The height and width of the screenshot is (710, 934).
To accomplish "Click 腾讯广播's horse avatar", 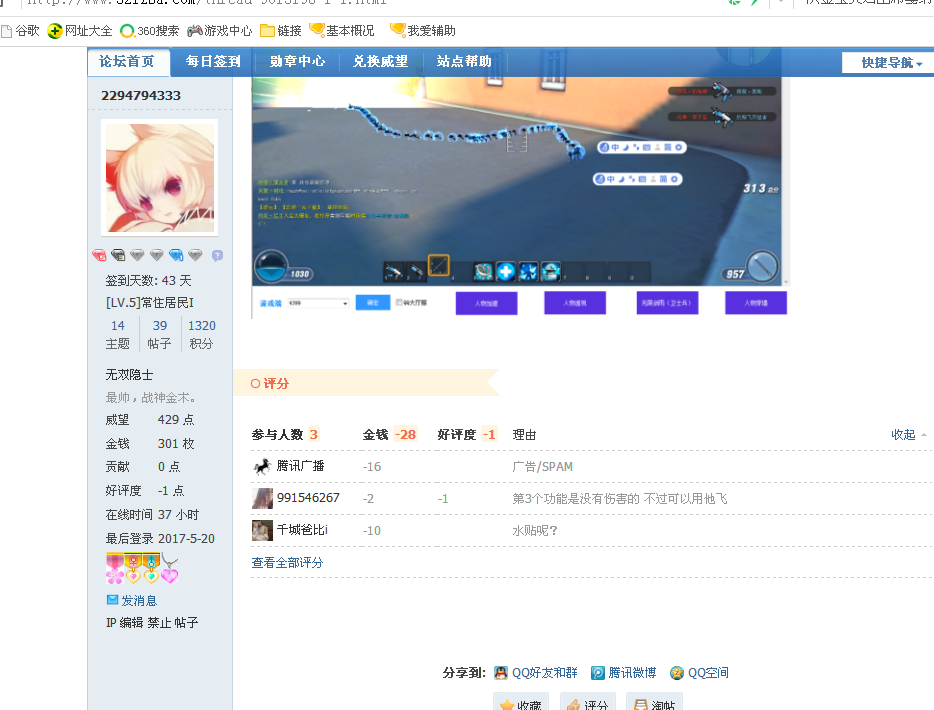I will point(262,466).
